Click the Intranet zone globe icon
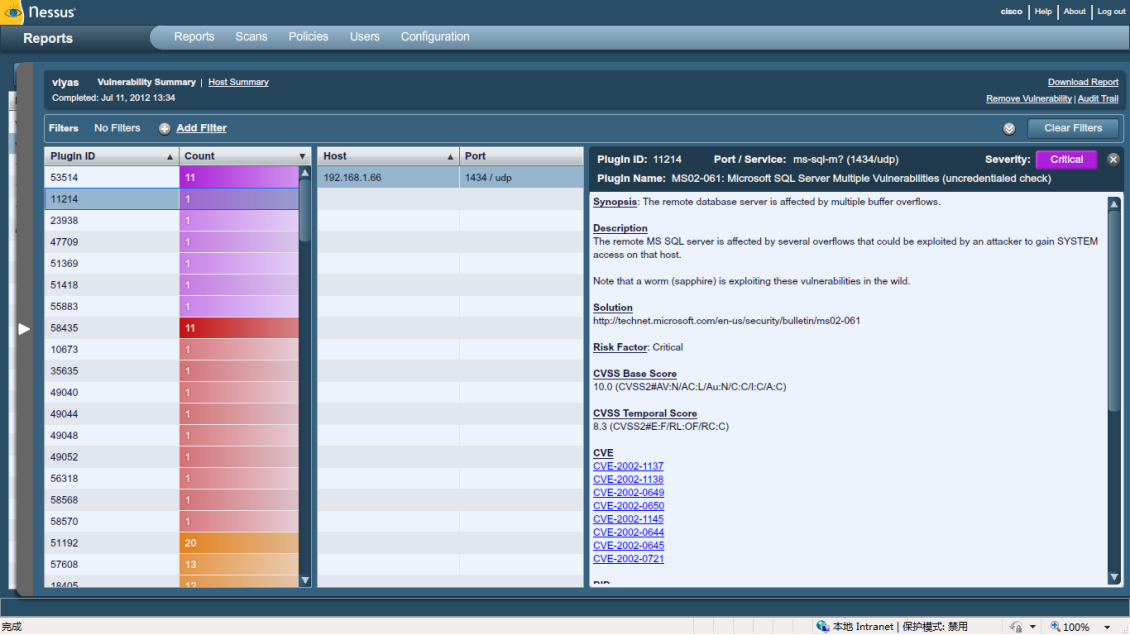This screenshot has width=1130, height=635. click(x=822, y=626)
